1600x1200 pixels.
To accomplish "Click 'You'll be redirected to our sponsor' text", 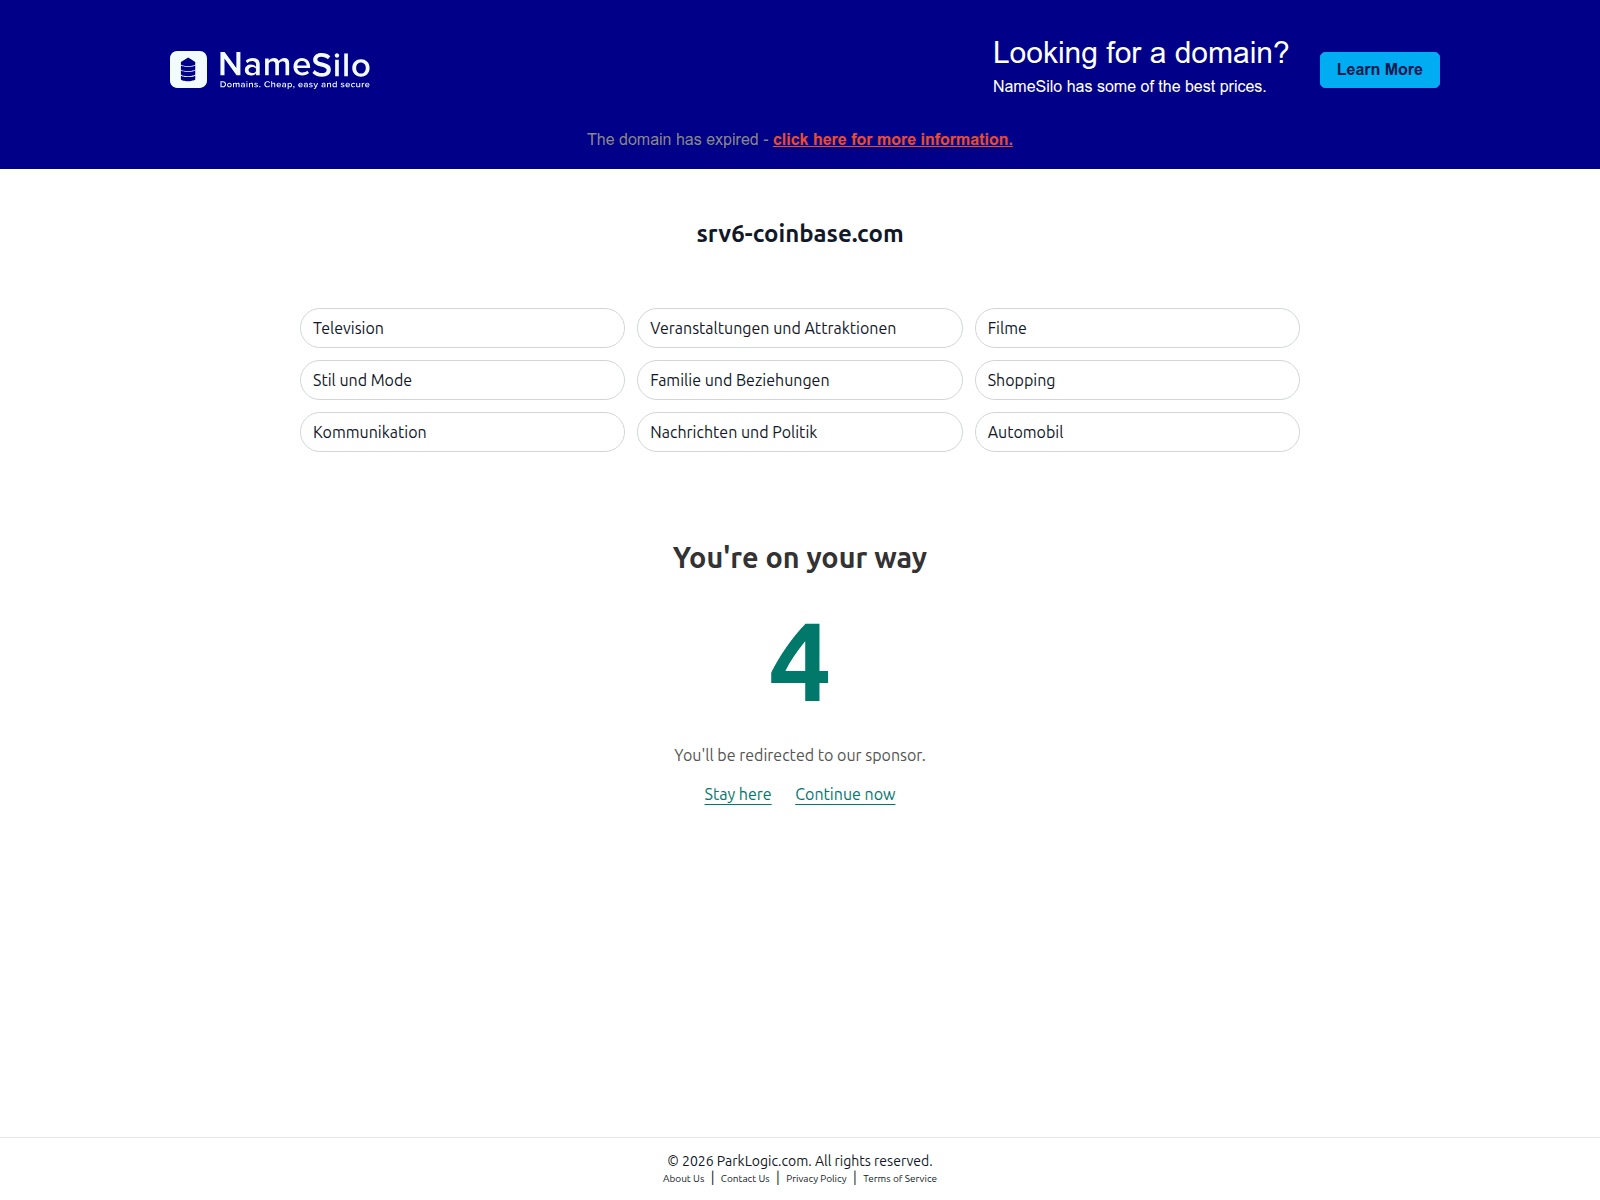I will point(800,755).
